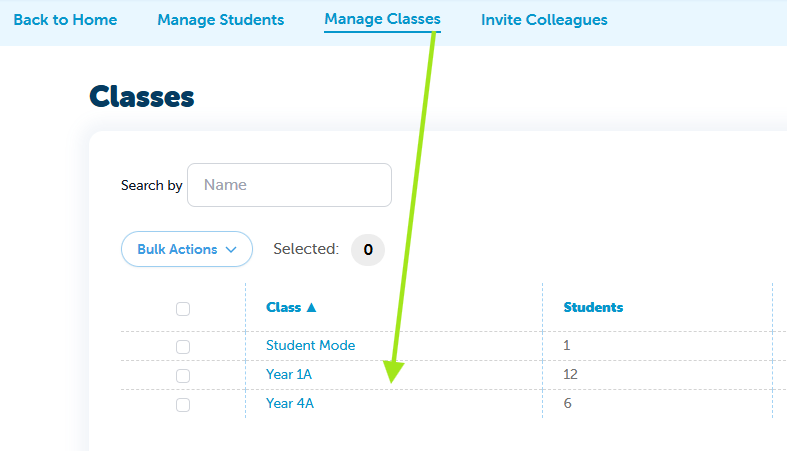Click the selected count badge showing 0
Image resolution: width=787 pixels, height=451 pixels.
pos(367,249)
